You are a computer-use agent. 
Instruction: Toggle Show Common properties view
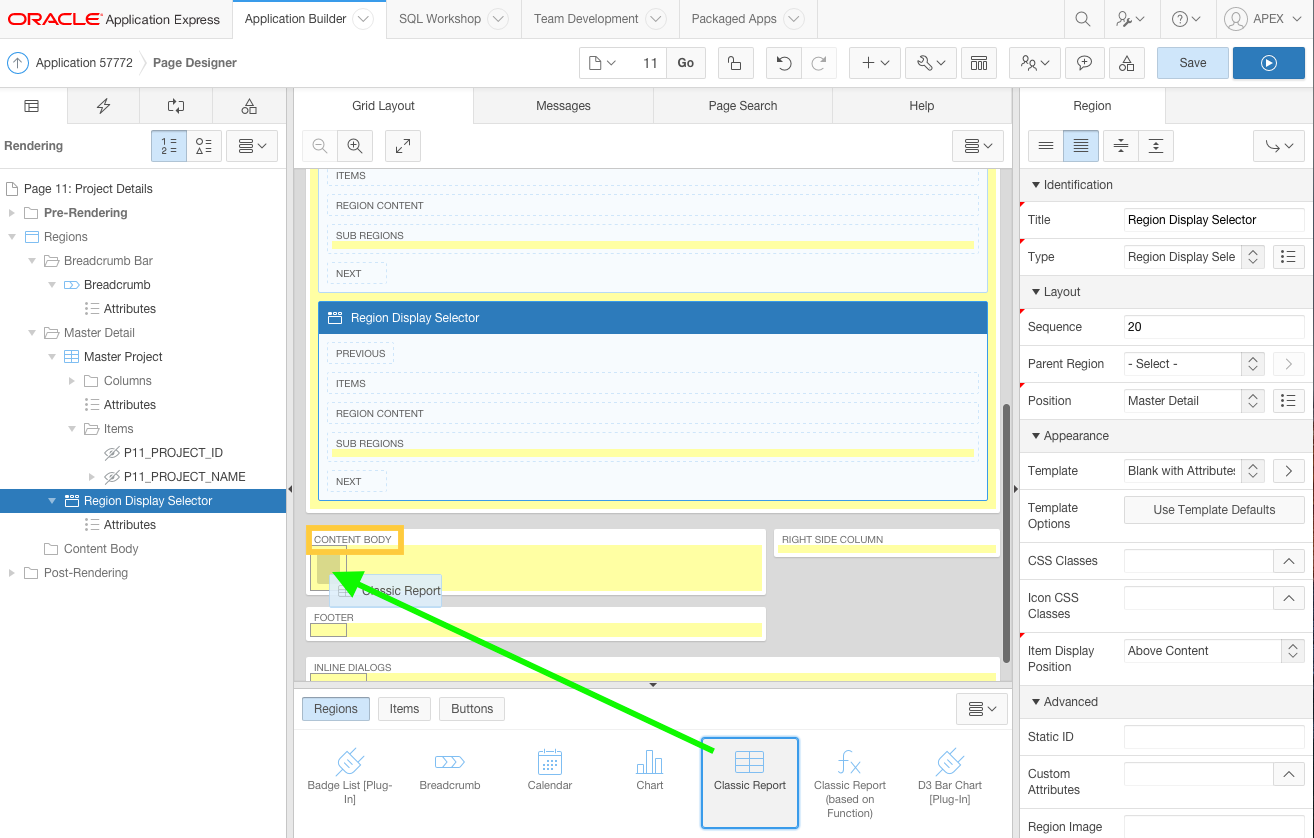coord(1046,146)
